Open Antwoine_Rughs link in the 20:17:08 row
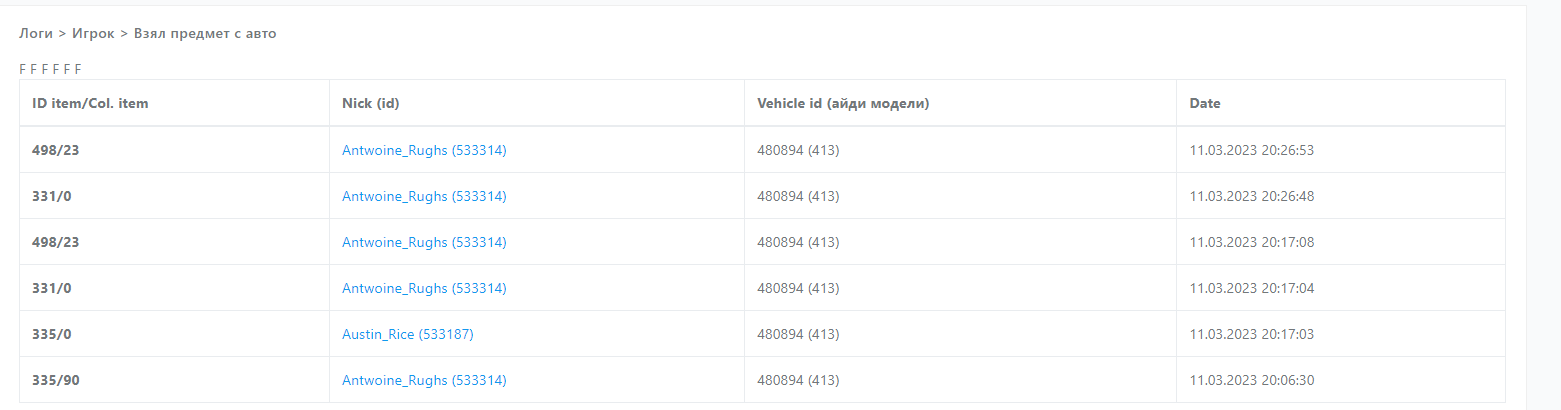 (424, 243)
